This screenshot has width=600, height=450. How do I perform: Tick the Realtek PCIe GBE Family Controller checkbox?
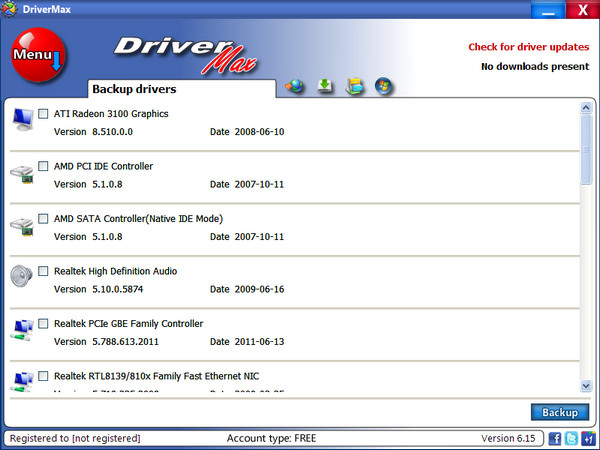click(43, 323)
